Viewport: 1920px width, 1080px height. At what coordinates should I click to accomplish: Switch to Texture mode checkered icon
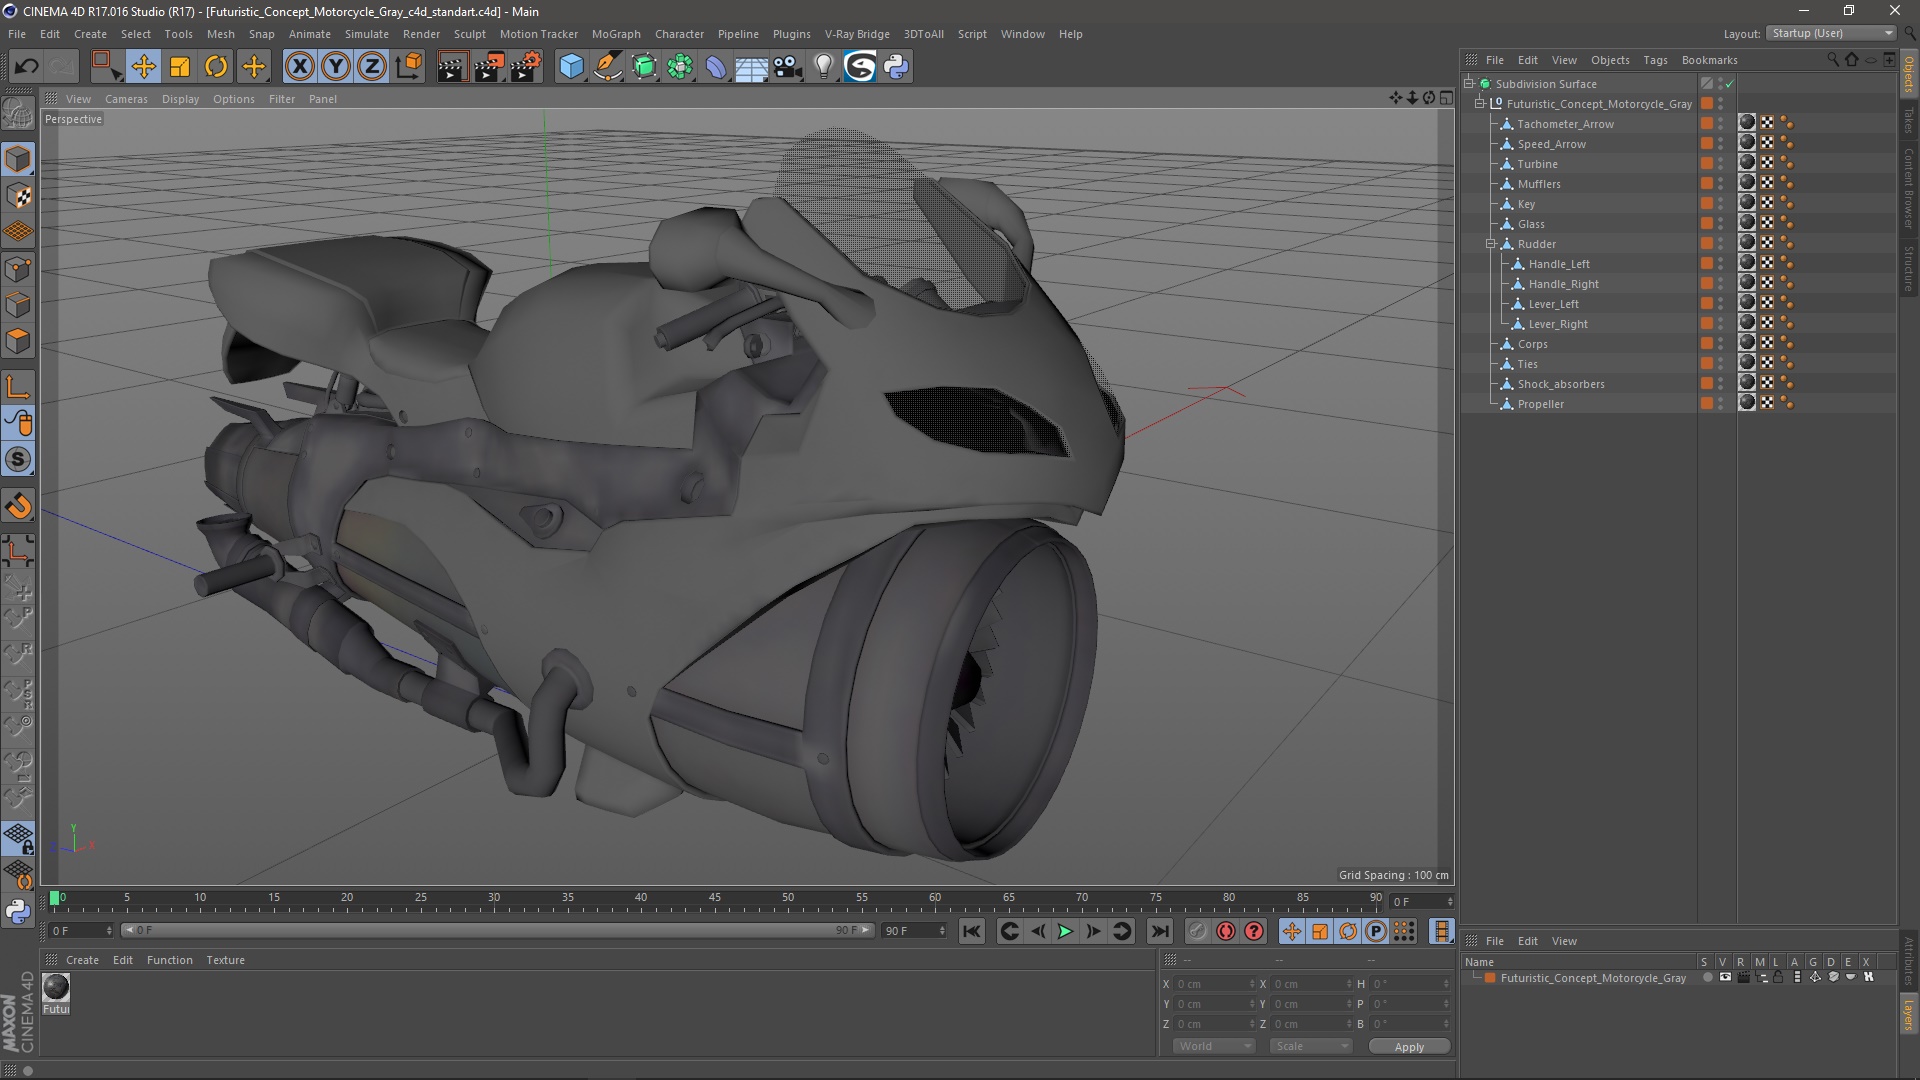coord(18,196)
